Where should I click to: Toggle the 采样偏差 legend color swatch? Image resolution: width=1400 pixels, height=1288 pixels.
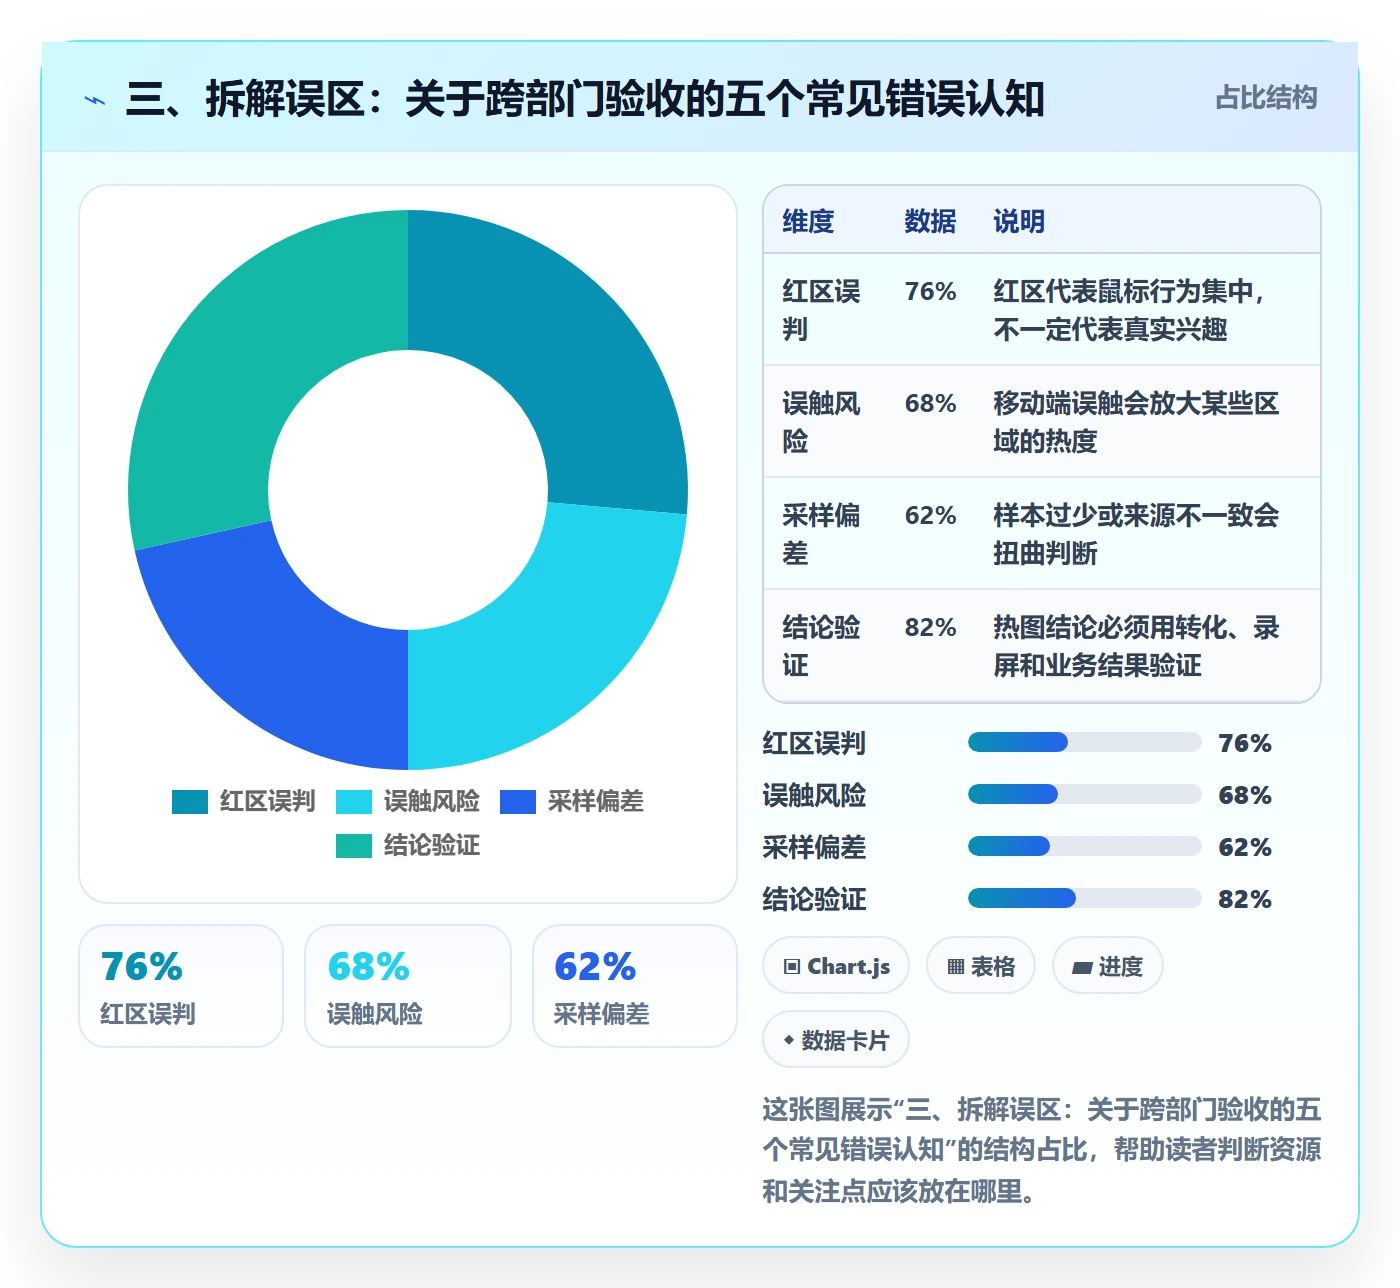tap(518, 802)
